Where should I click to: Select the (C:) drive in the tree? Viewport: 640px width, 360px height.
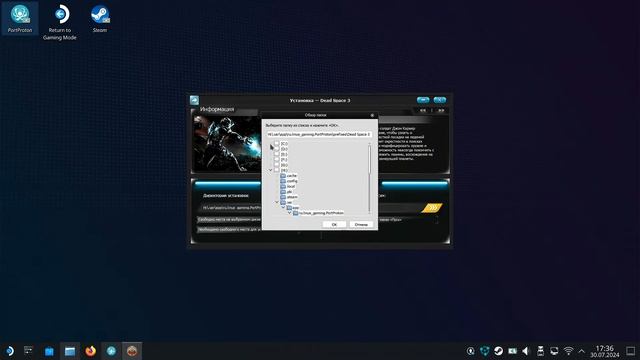coord(284,144)
